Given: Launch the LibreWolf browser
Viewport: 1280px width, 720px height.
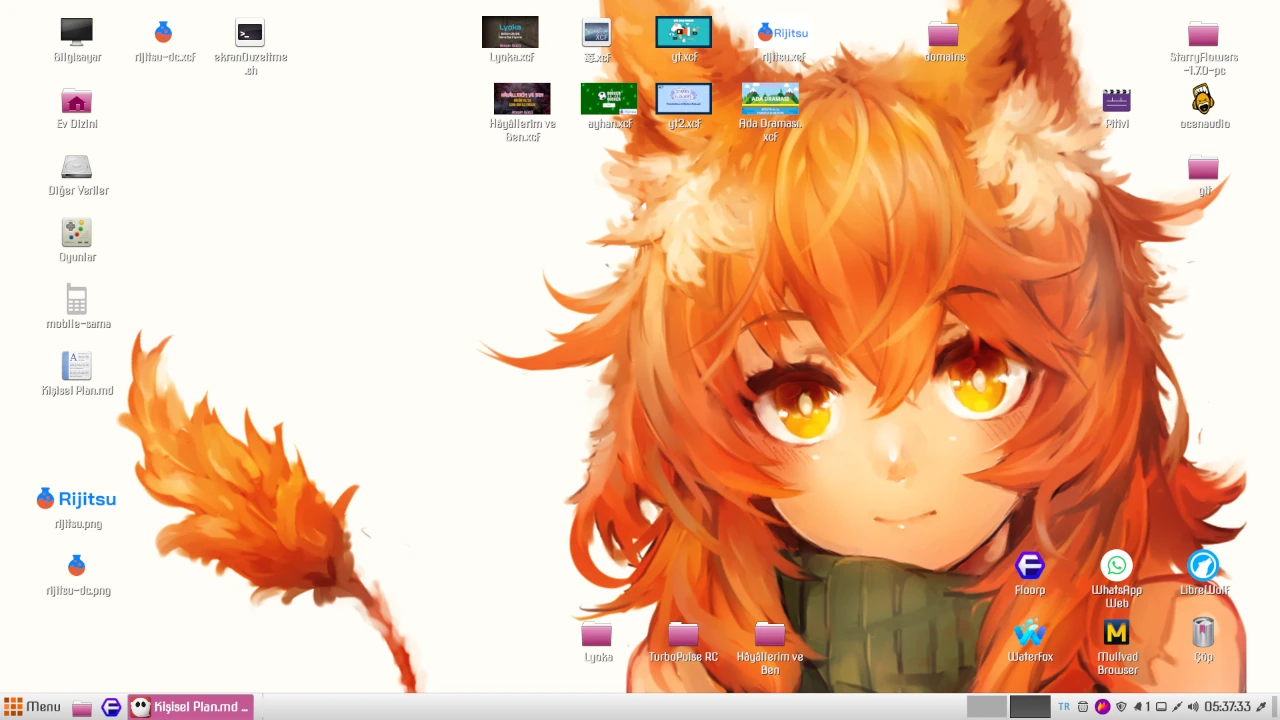Looking at the screenshot, I should coord(1204,566).
